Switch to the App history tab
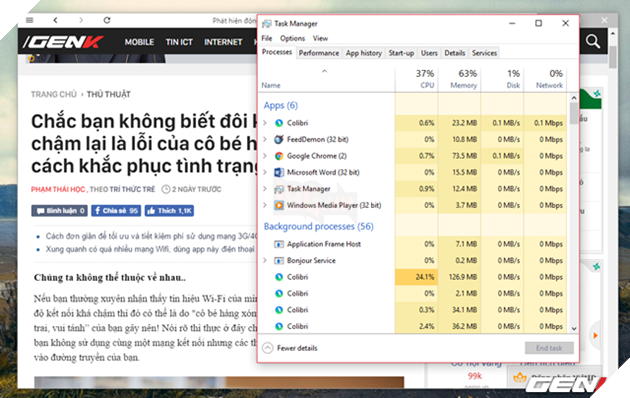630x398 pixels. pos(364,53)
